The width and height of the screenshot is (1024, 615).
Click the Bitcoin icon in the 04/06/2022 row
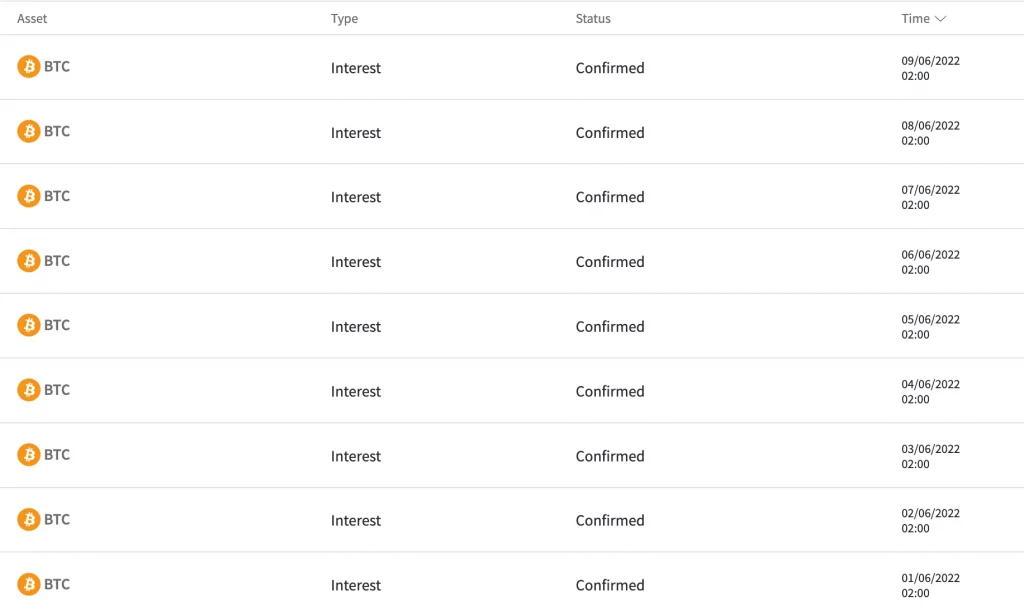point(29,390)
